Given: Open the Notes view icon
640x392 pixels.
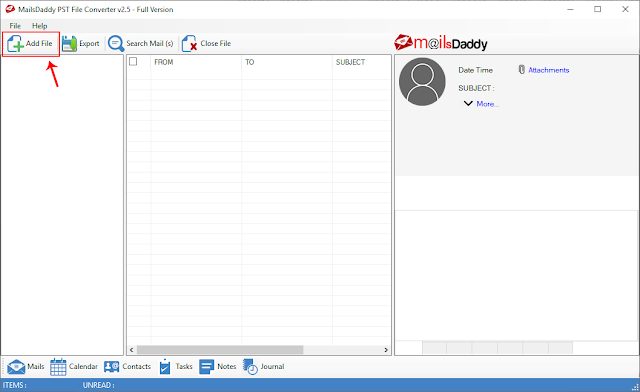Looking at the screenshot, I should pyautogui.click(x=207, y=366).
